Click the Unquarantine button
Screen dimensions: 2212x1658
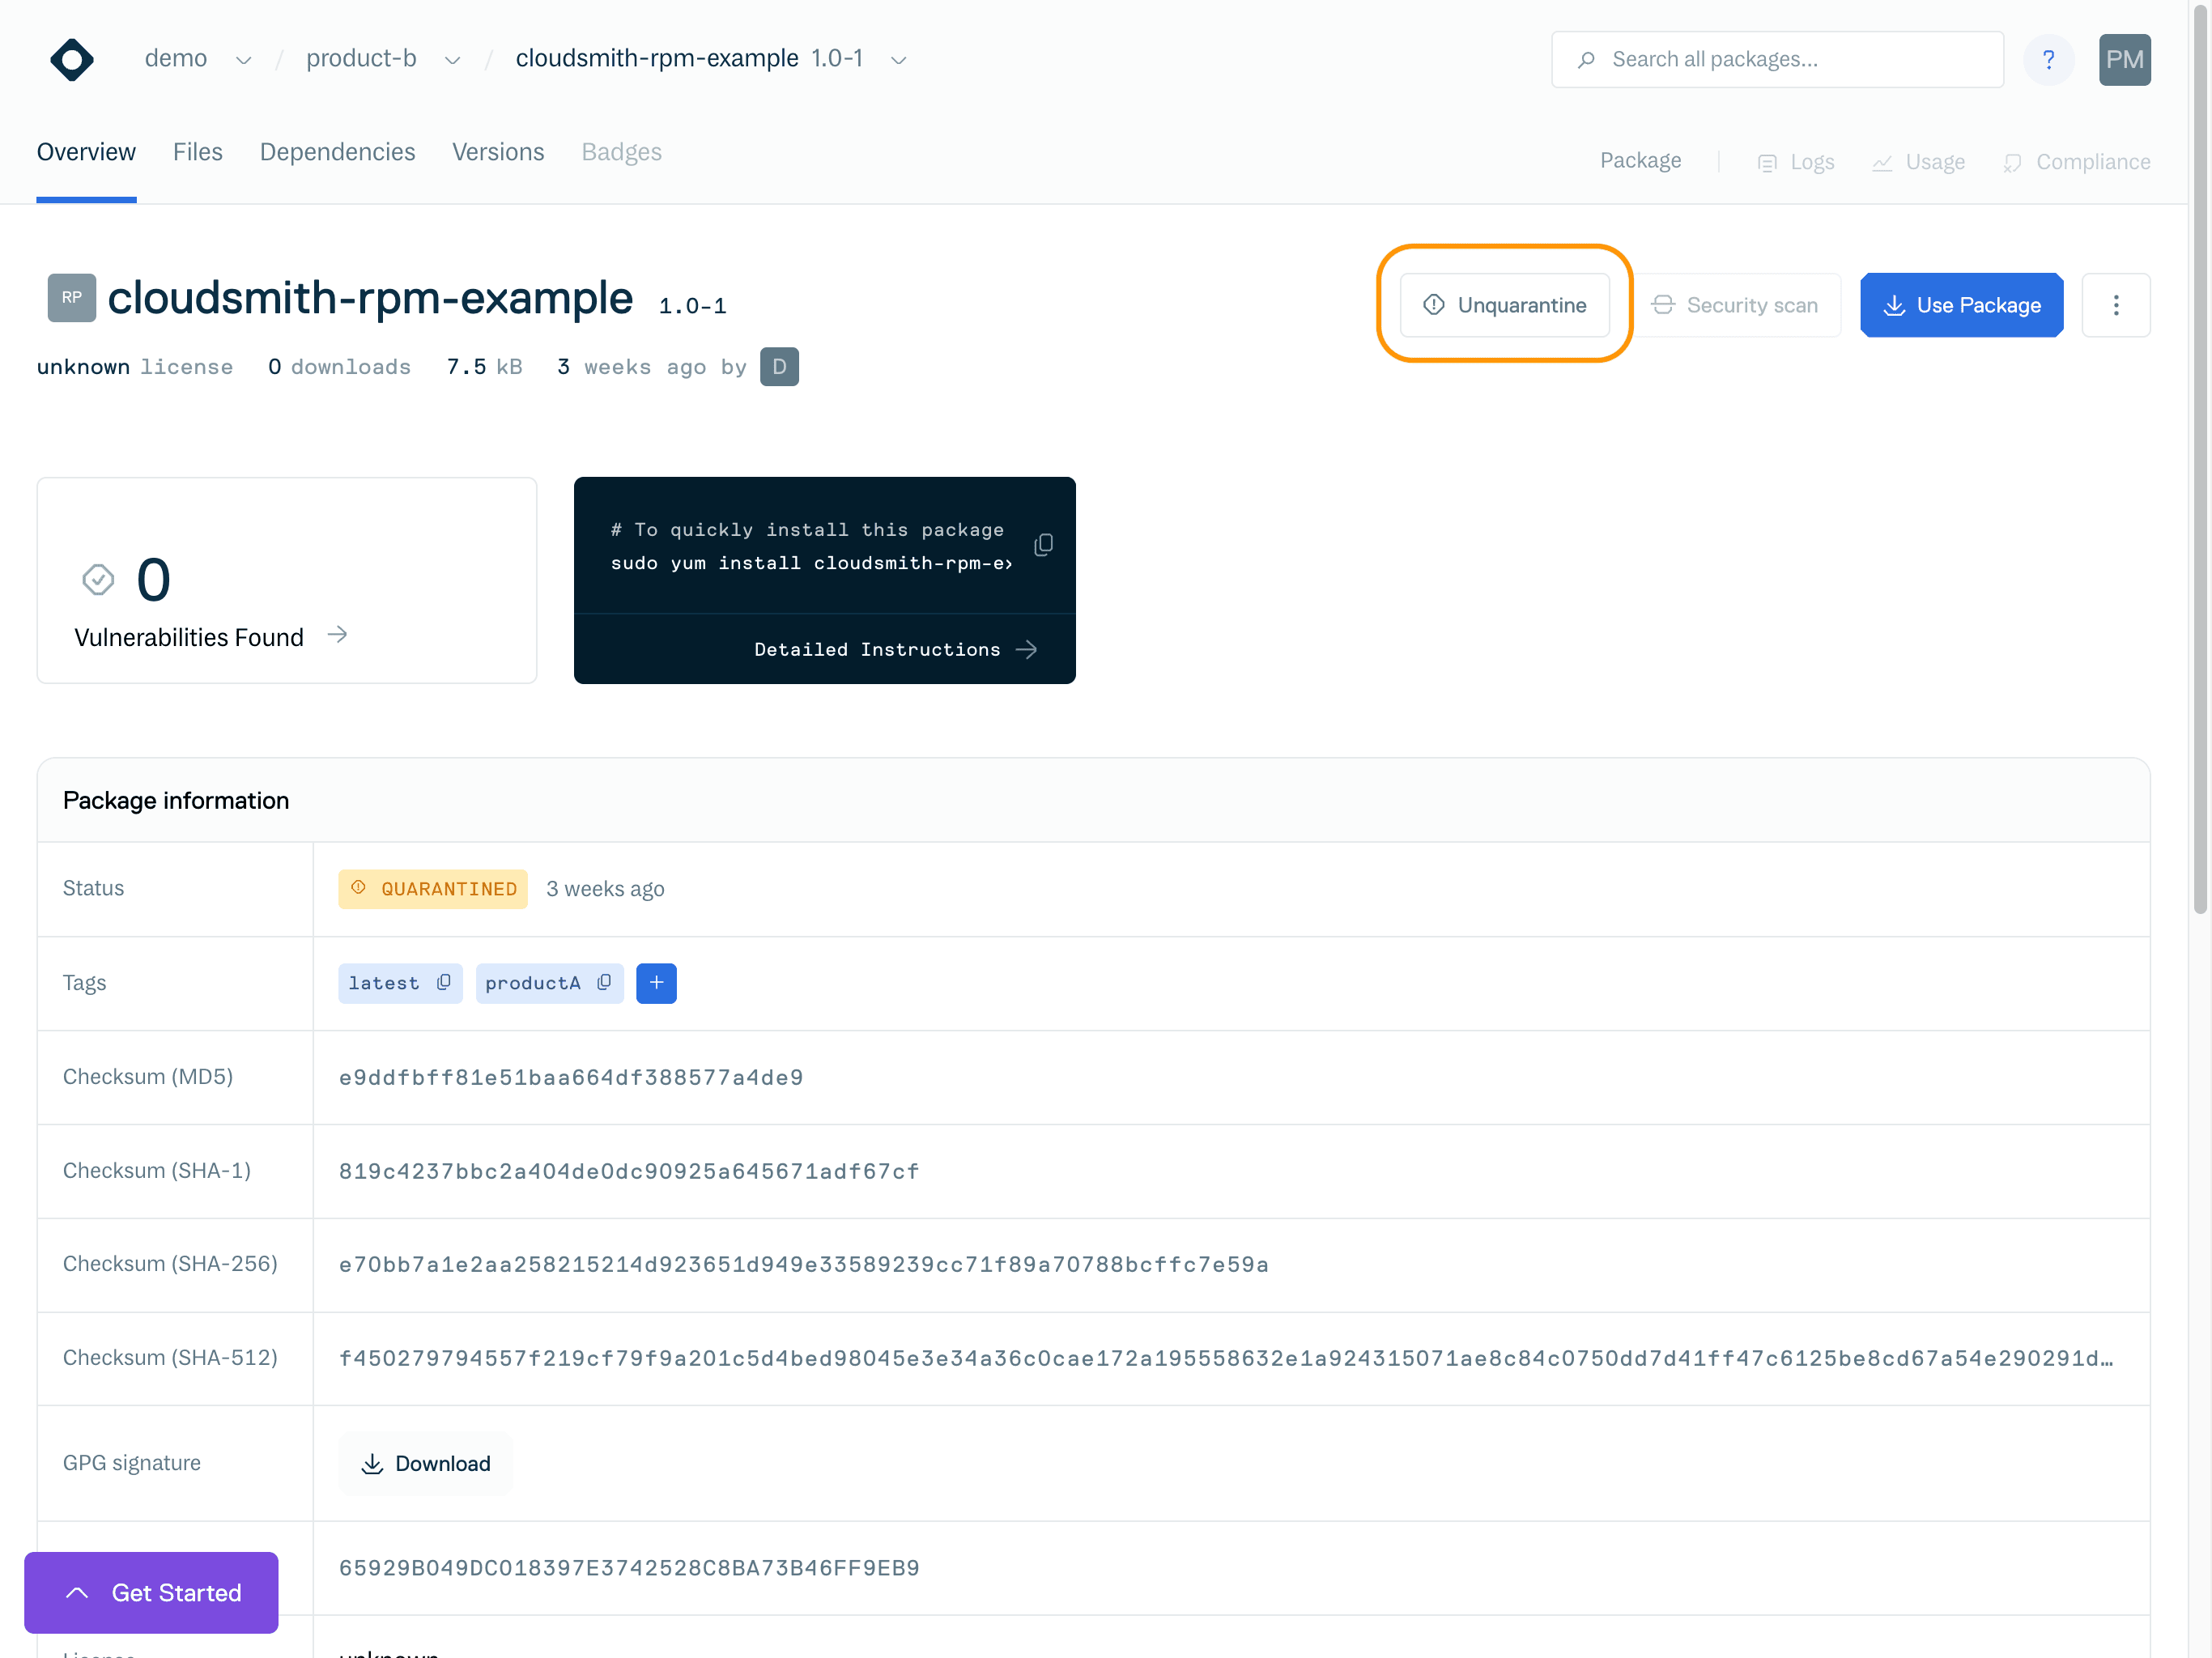(1504, 305)
